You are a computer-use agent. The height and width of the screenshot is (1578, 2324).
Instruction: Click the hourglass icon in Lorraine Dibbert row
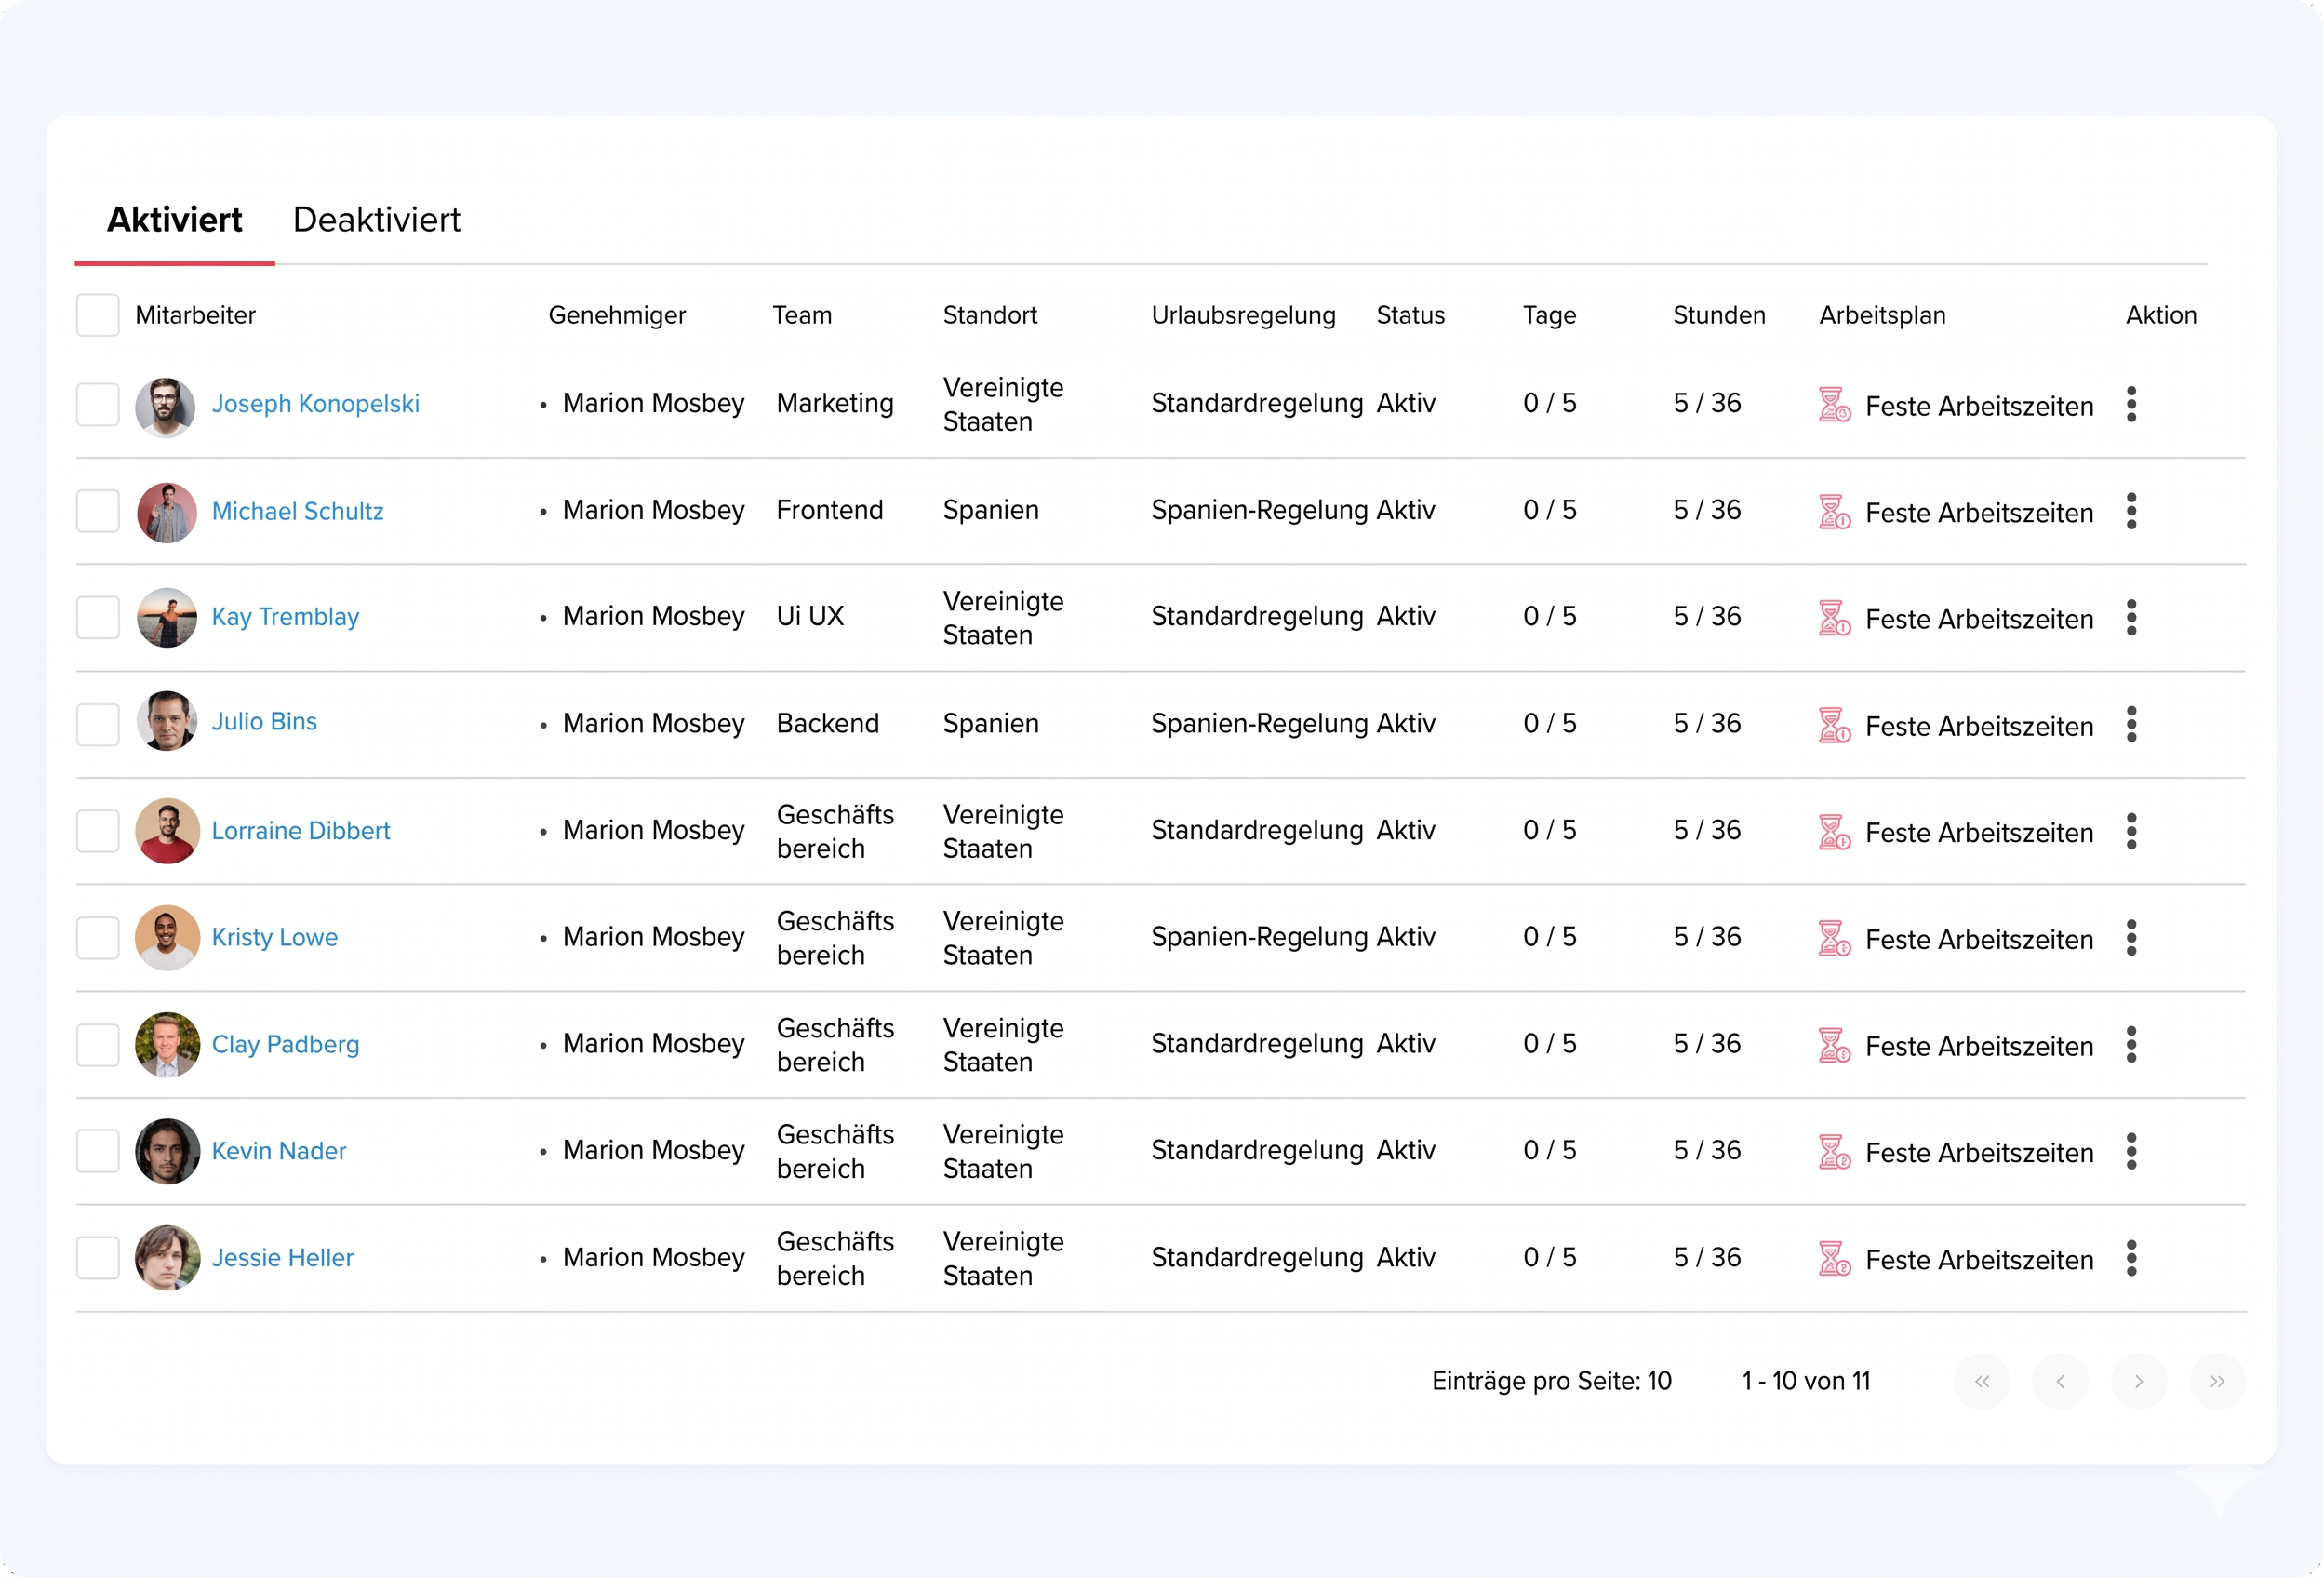1833,831
